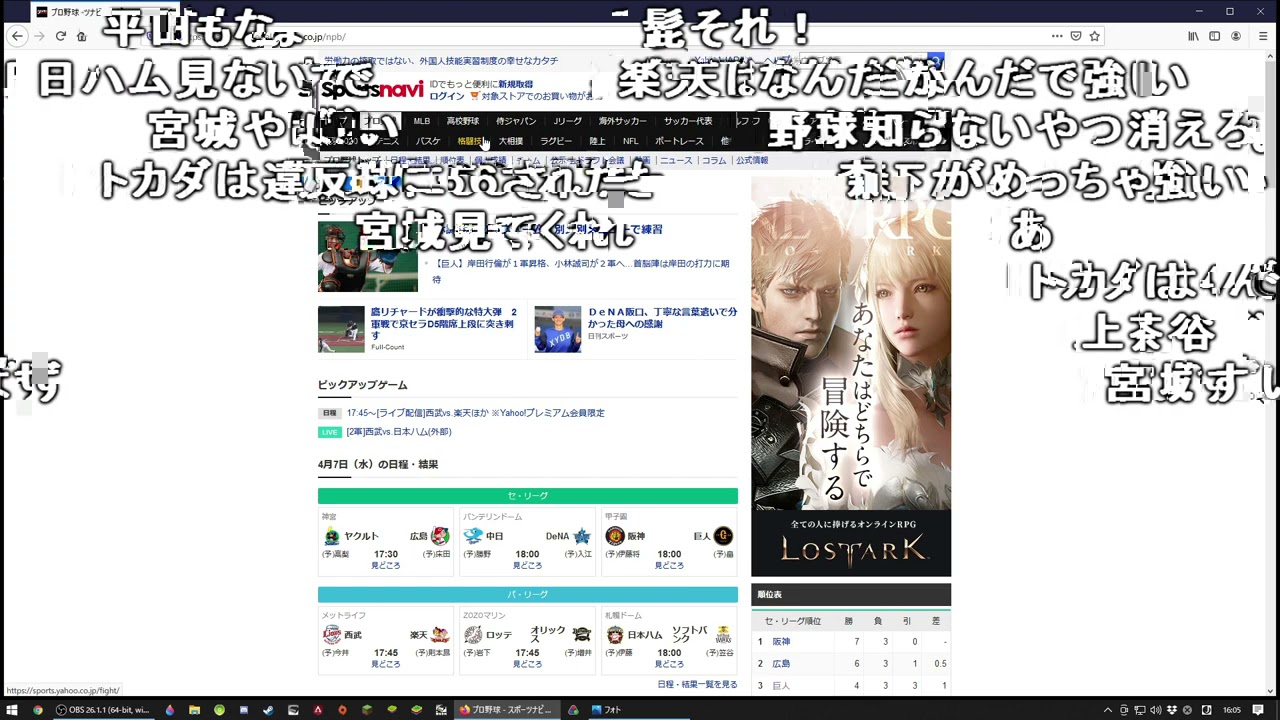The height and width of the screenshot is (720, 1280).
Task: Read the DeNA阪口 母への感謝 headline
Action: point(662,317)
